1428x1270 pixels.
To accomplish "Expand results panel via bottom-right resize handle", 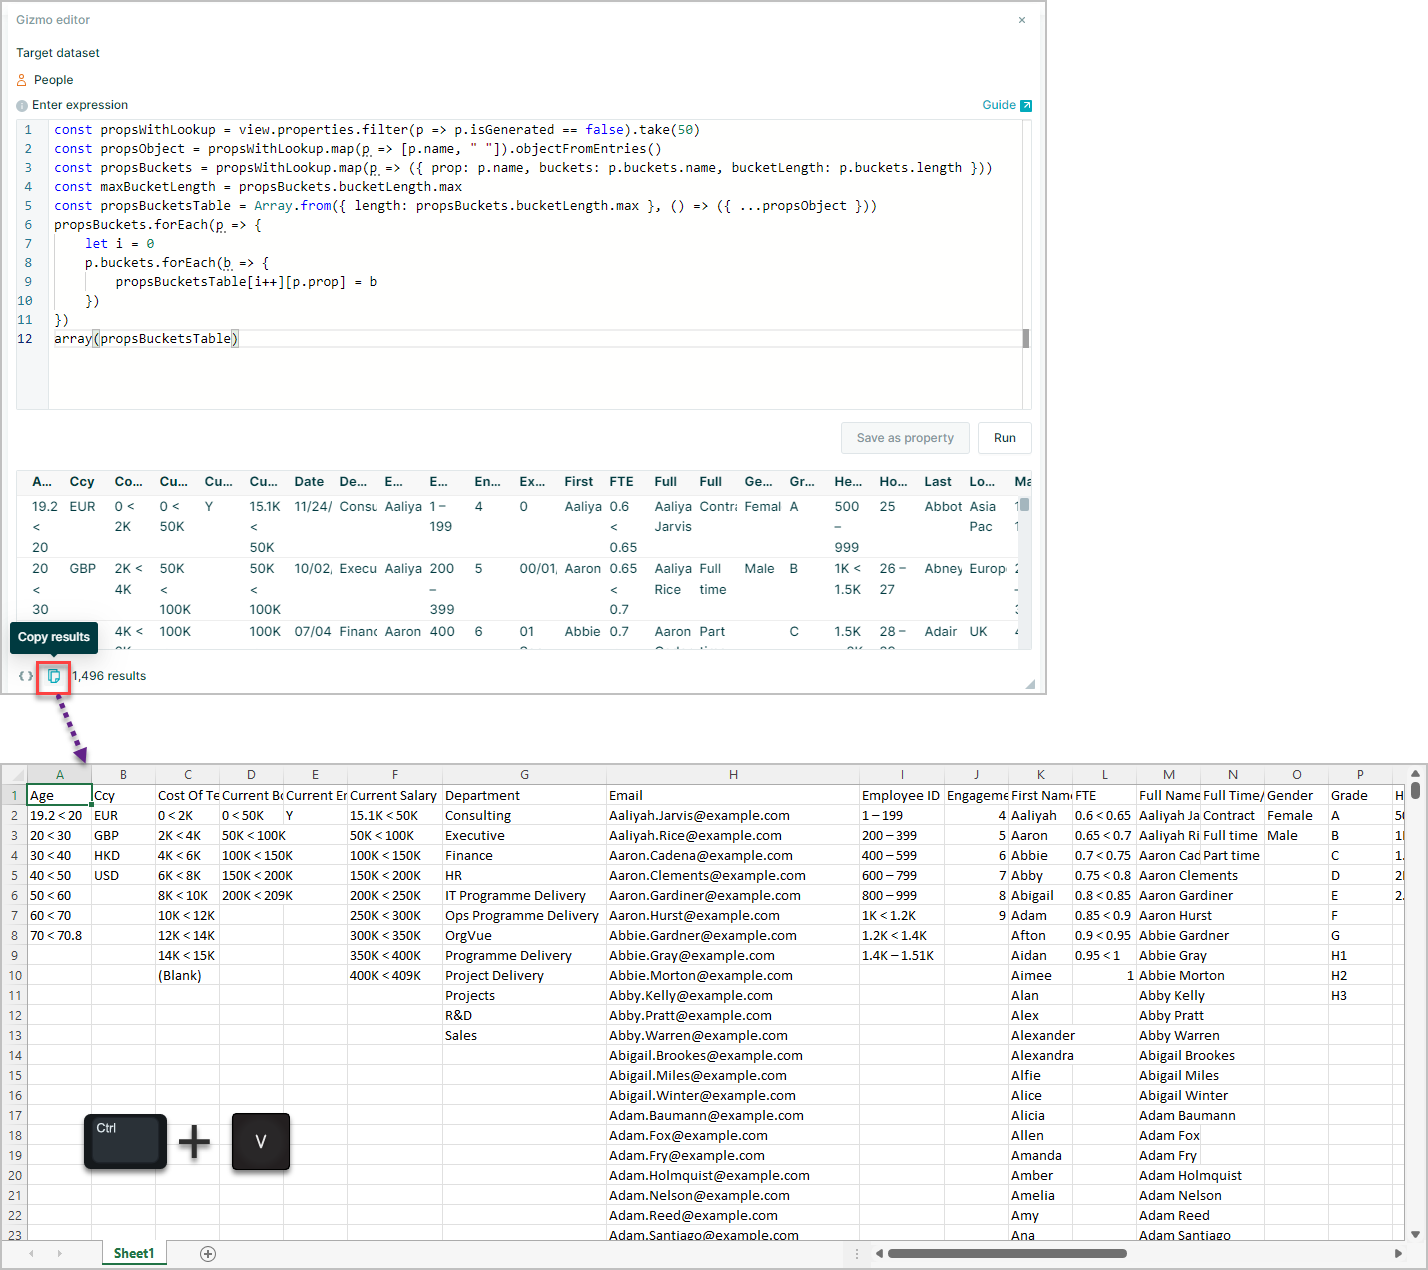I will [1030, 685].
